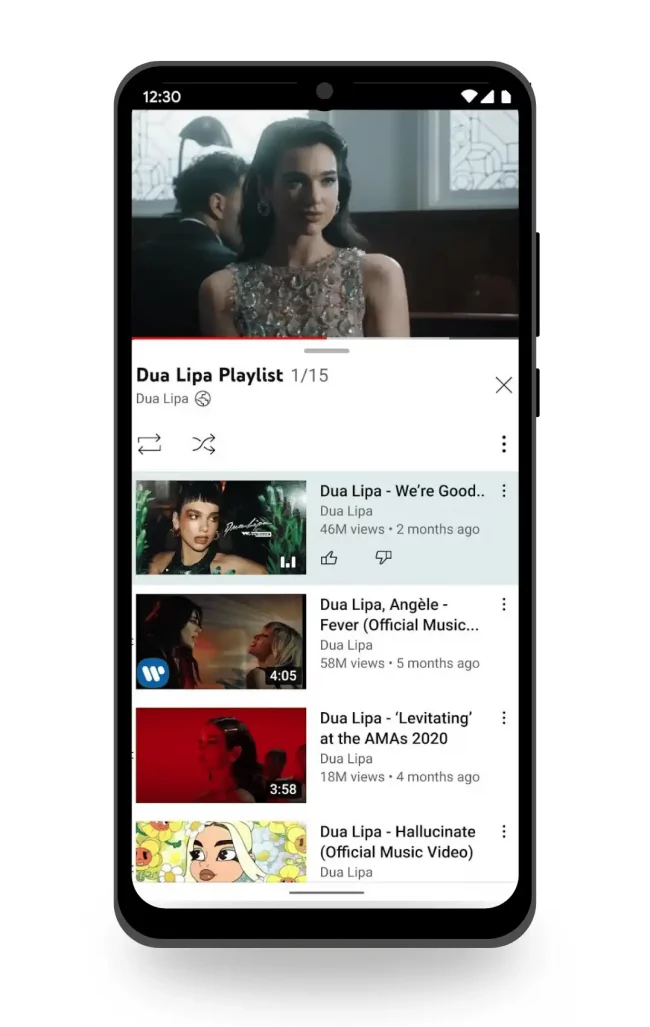Open more options for Hallucinate video
The height and width of the screenshot is (1027, 650).
[504, 832]
